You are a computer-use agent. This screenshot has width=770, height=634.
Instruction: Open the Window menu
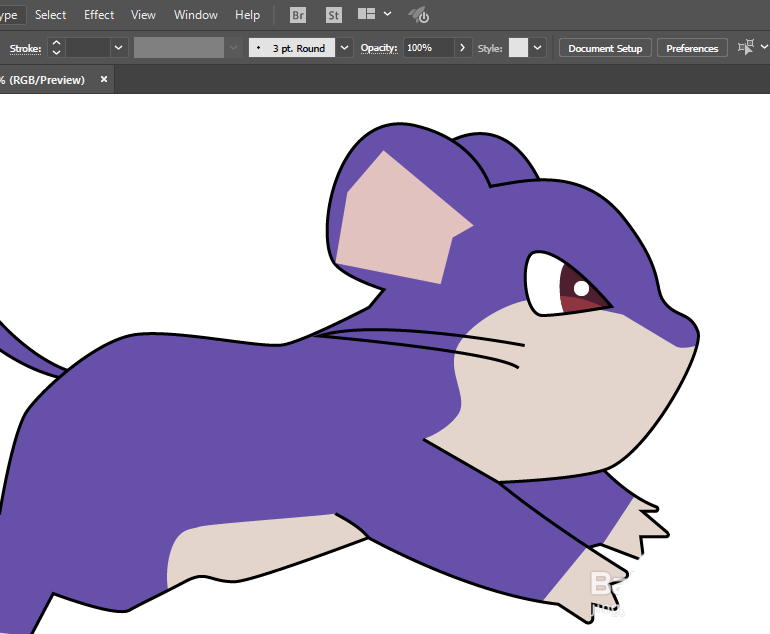(x=195, y=15)
